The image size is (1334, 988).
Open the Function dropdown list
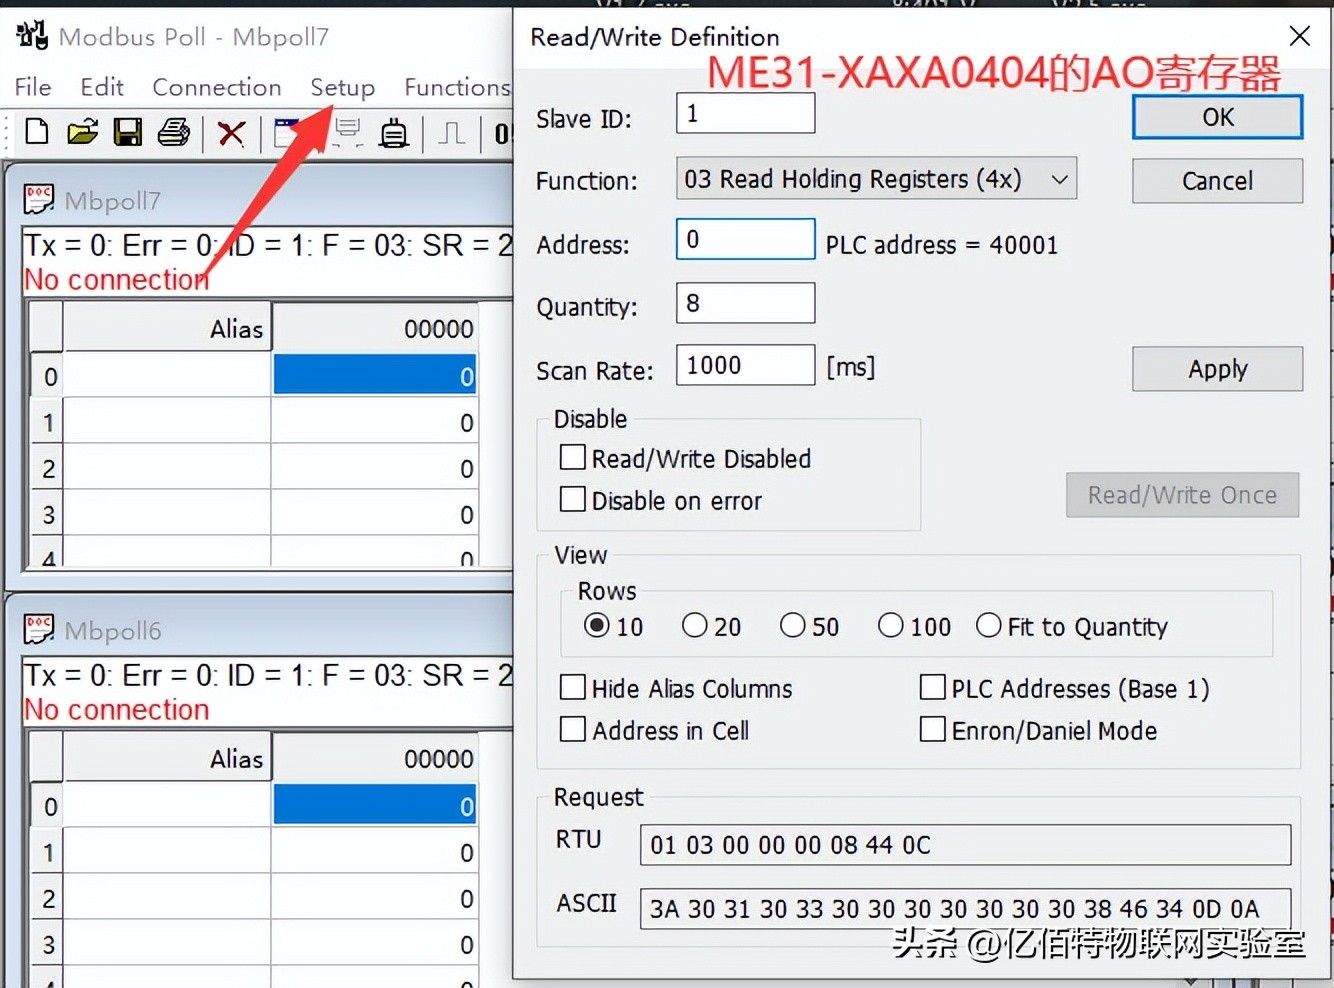(x=876, y=179)
